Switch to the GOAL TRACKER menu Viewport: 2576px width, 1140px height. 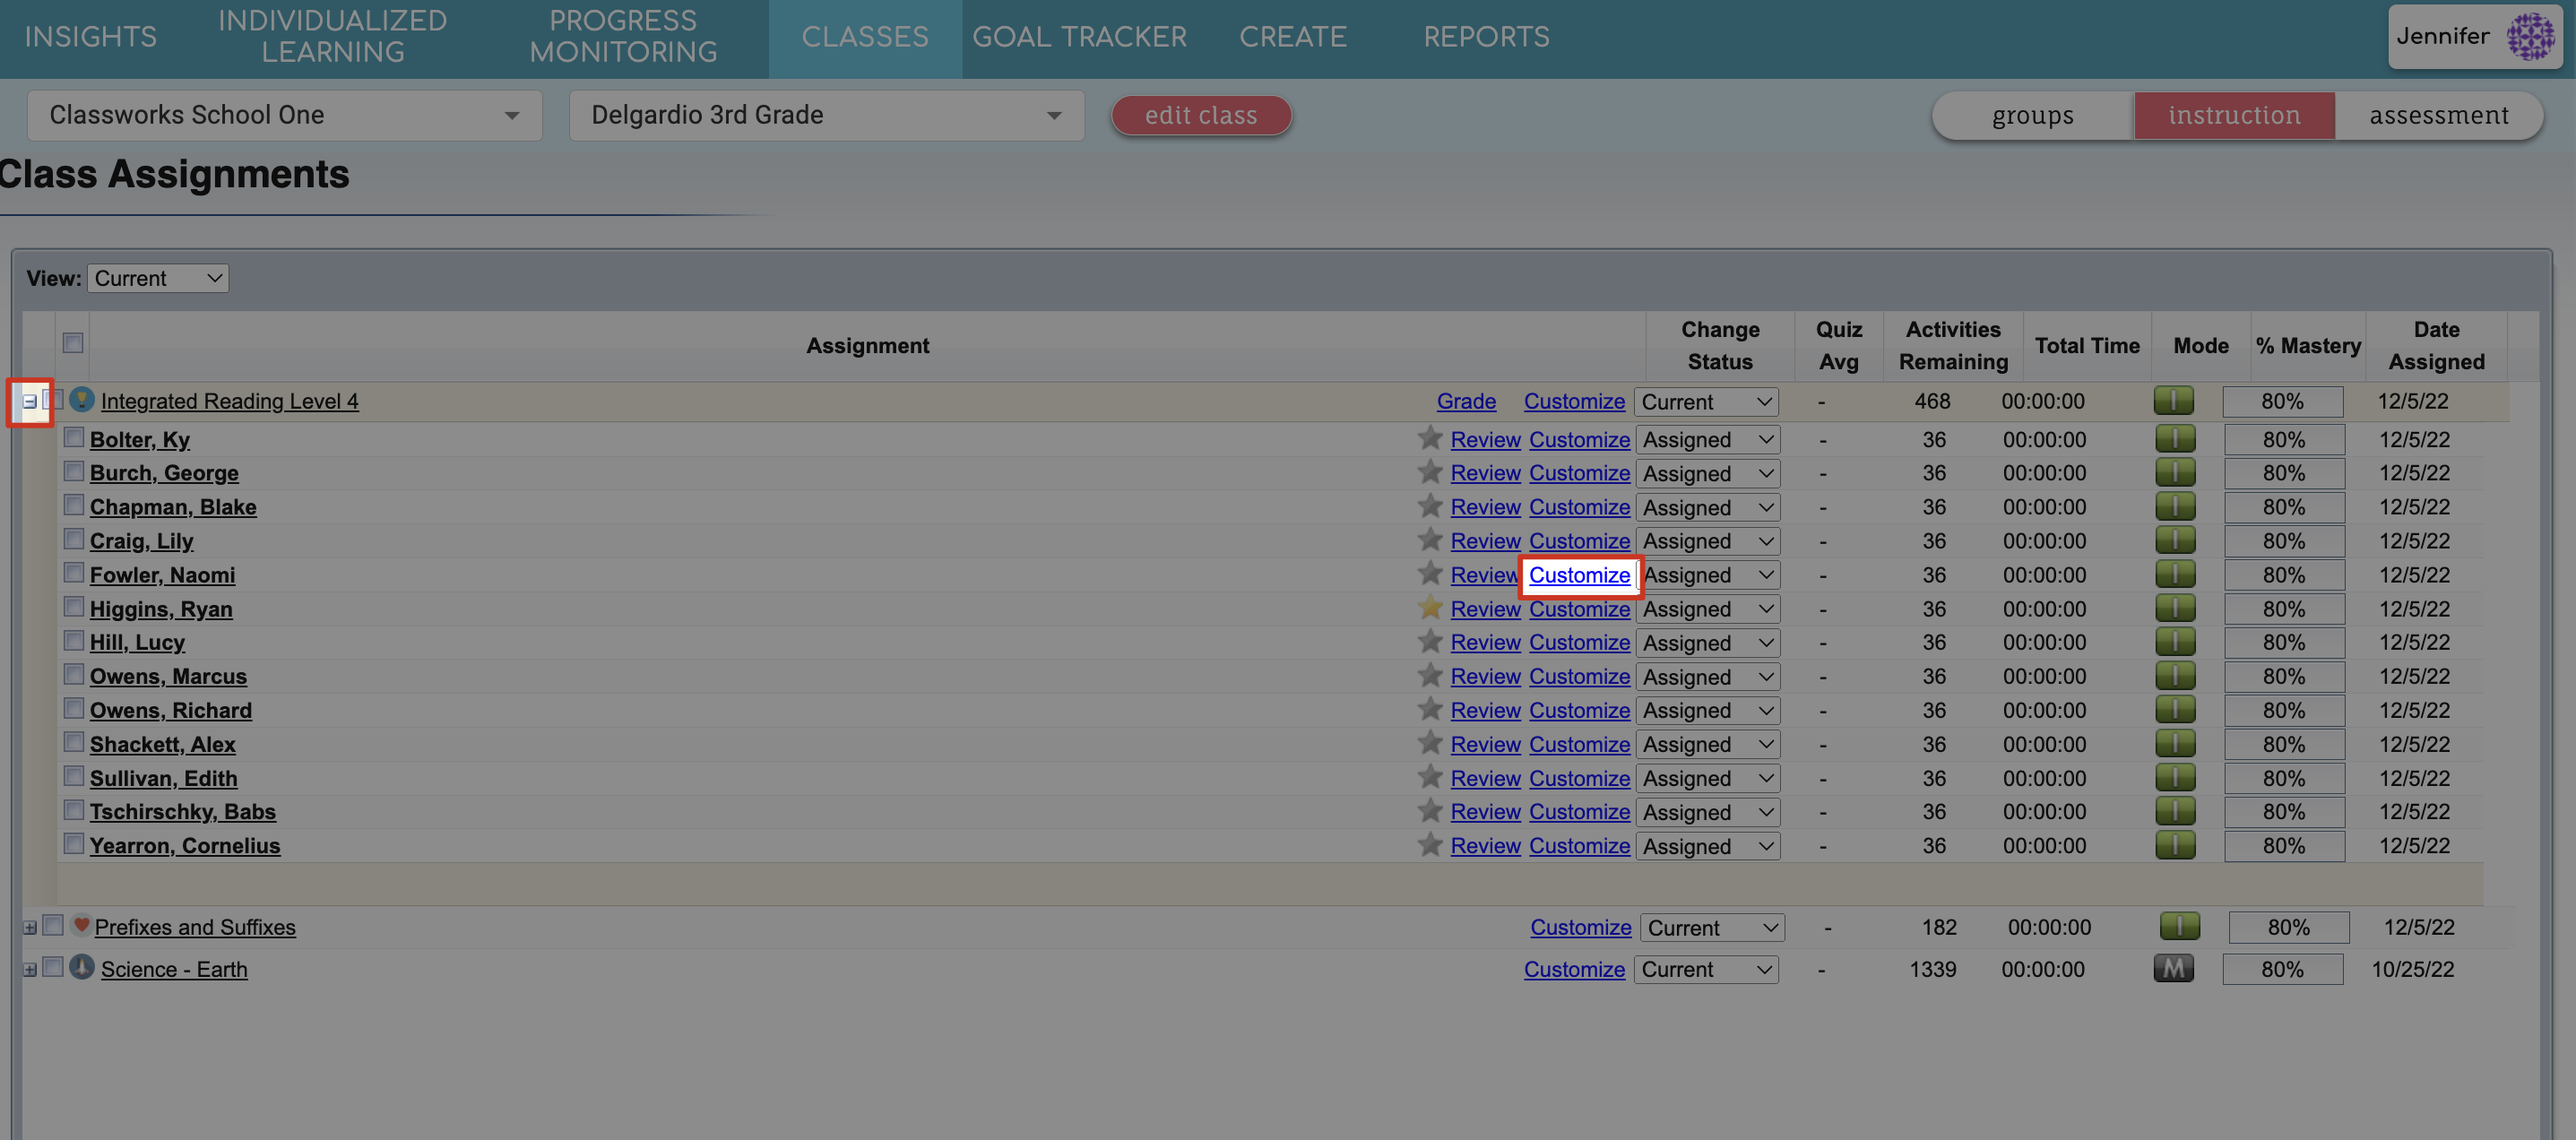coord(1080,36)
